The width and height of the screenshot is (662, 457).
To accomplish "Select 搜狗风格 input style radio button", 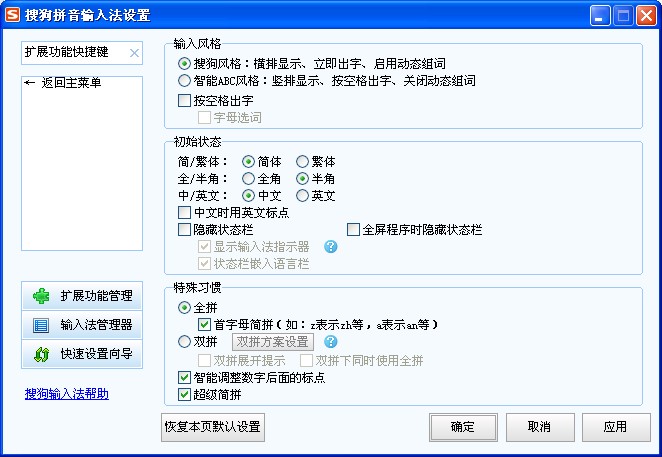I will 184,64.
